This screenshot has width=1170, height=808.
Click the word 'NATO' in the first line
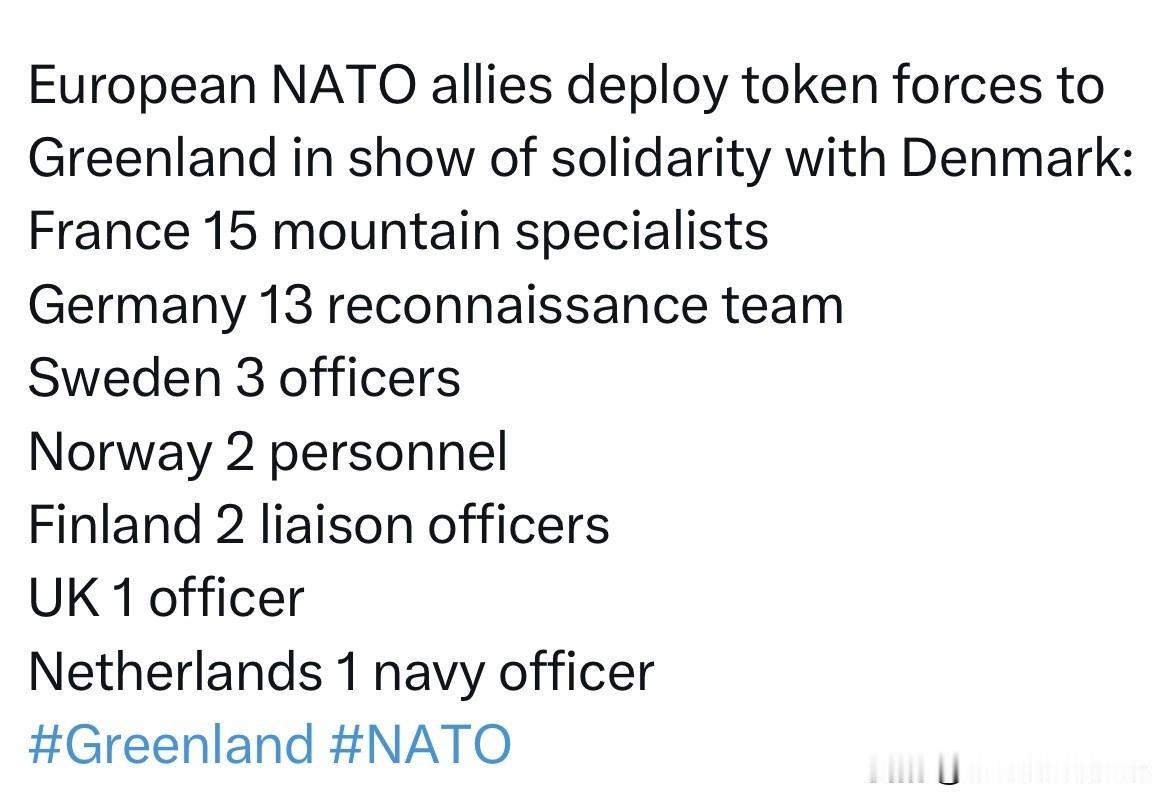(x=343, y=85)
